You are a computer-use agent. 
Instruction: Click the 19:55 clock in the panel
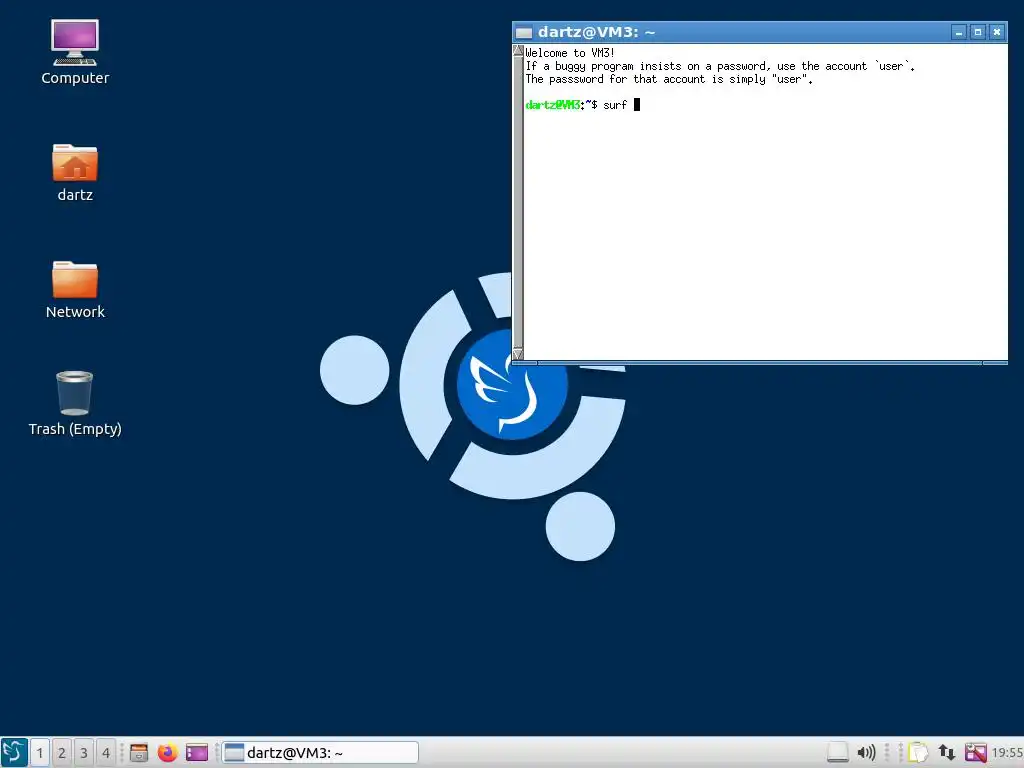pos(1007,752)
